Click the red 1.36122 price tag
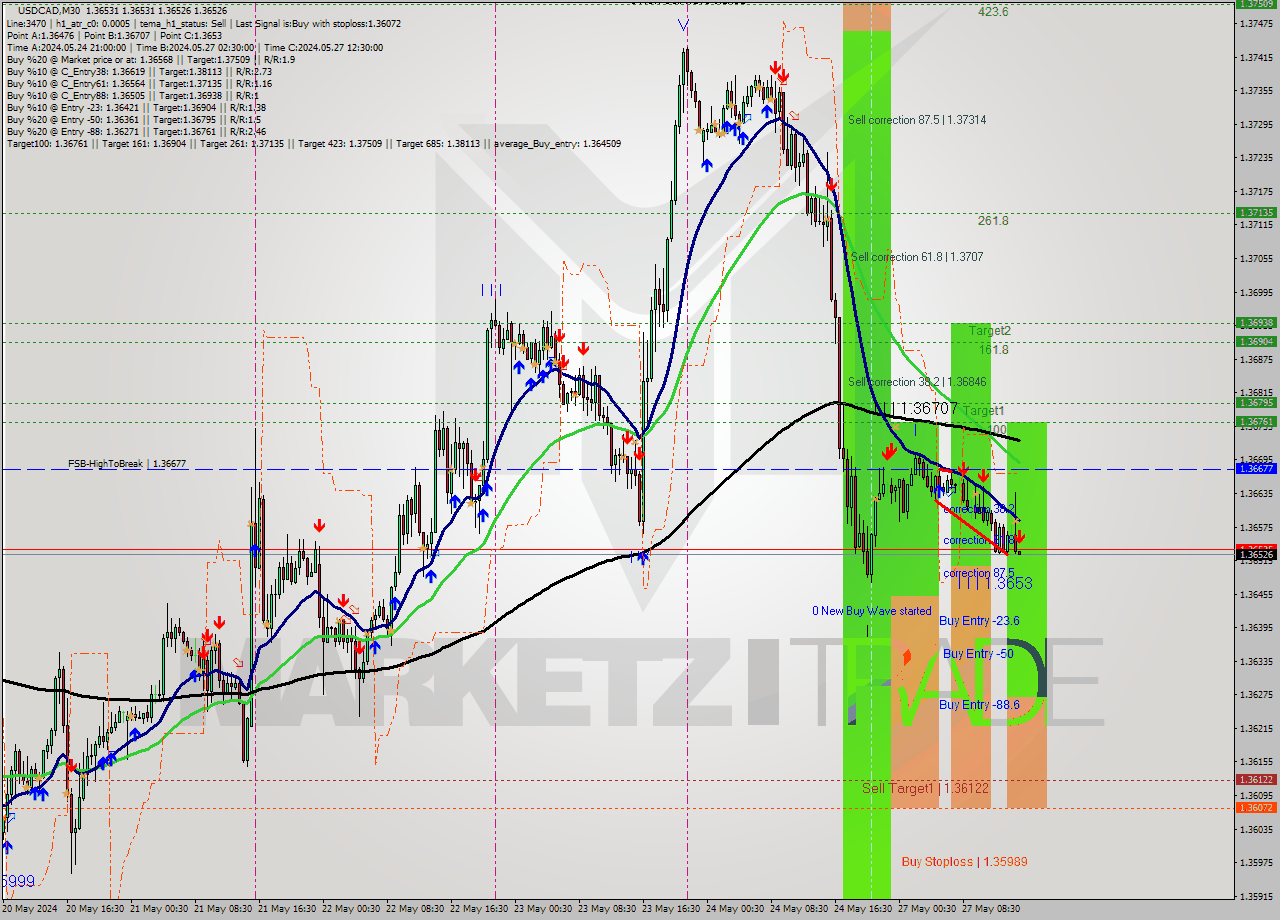1280x920 pixels. (x=1256, y=779)
